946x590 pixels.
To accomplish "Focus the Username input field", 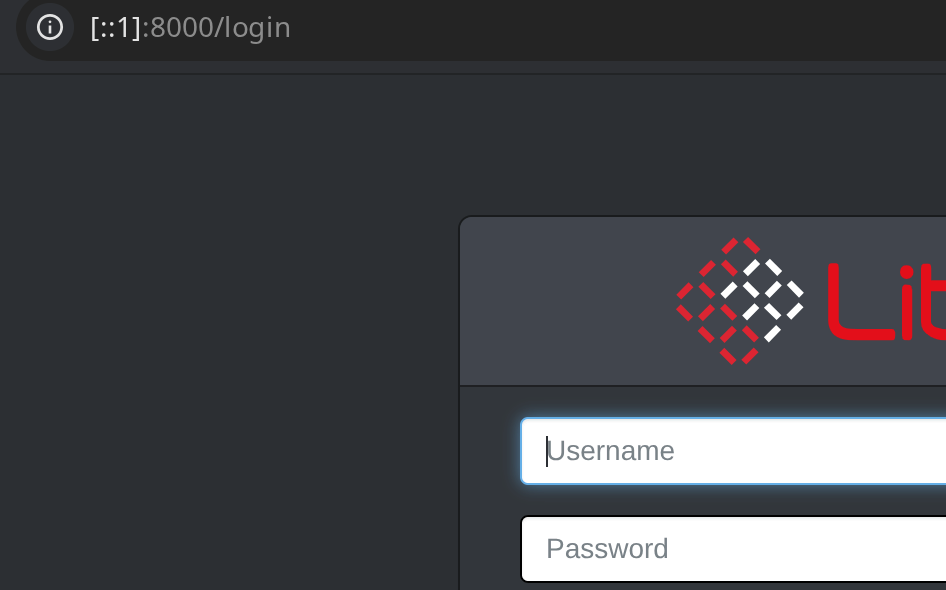I will coord(733,451).
